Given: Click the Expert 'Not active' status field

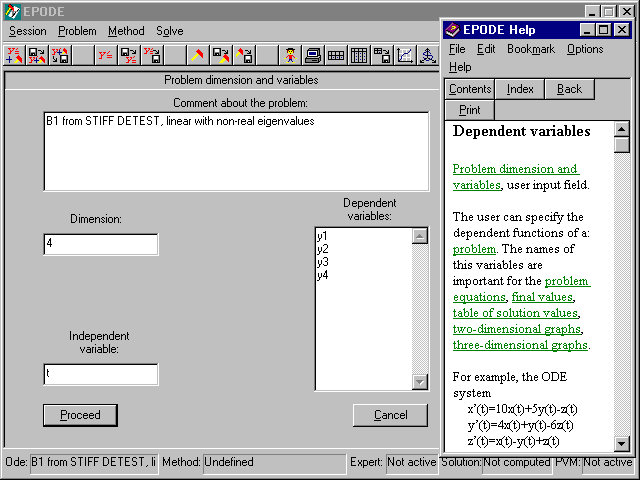Looking at the screenshot, I should [412, 462].
